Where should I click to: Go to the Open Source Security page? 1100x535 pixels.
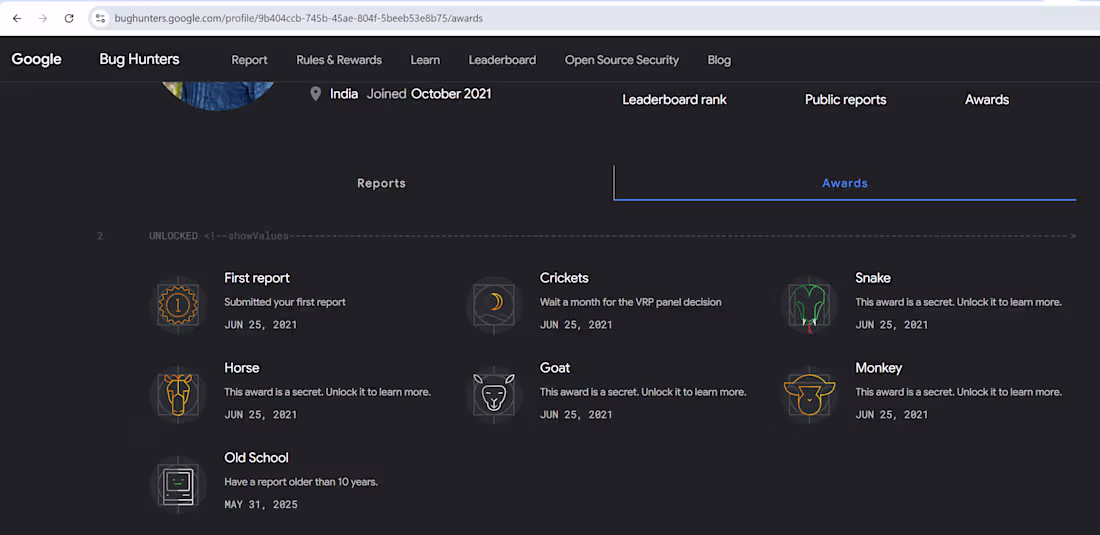pyautogui.click(x=622, y=60)
